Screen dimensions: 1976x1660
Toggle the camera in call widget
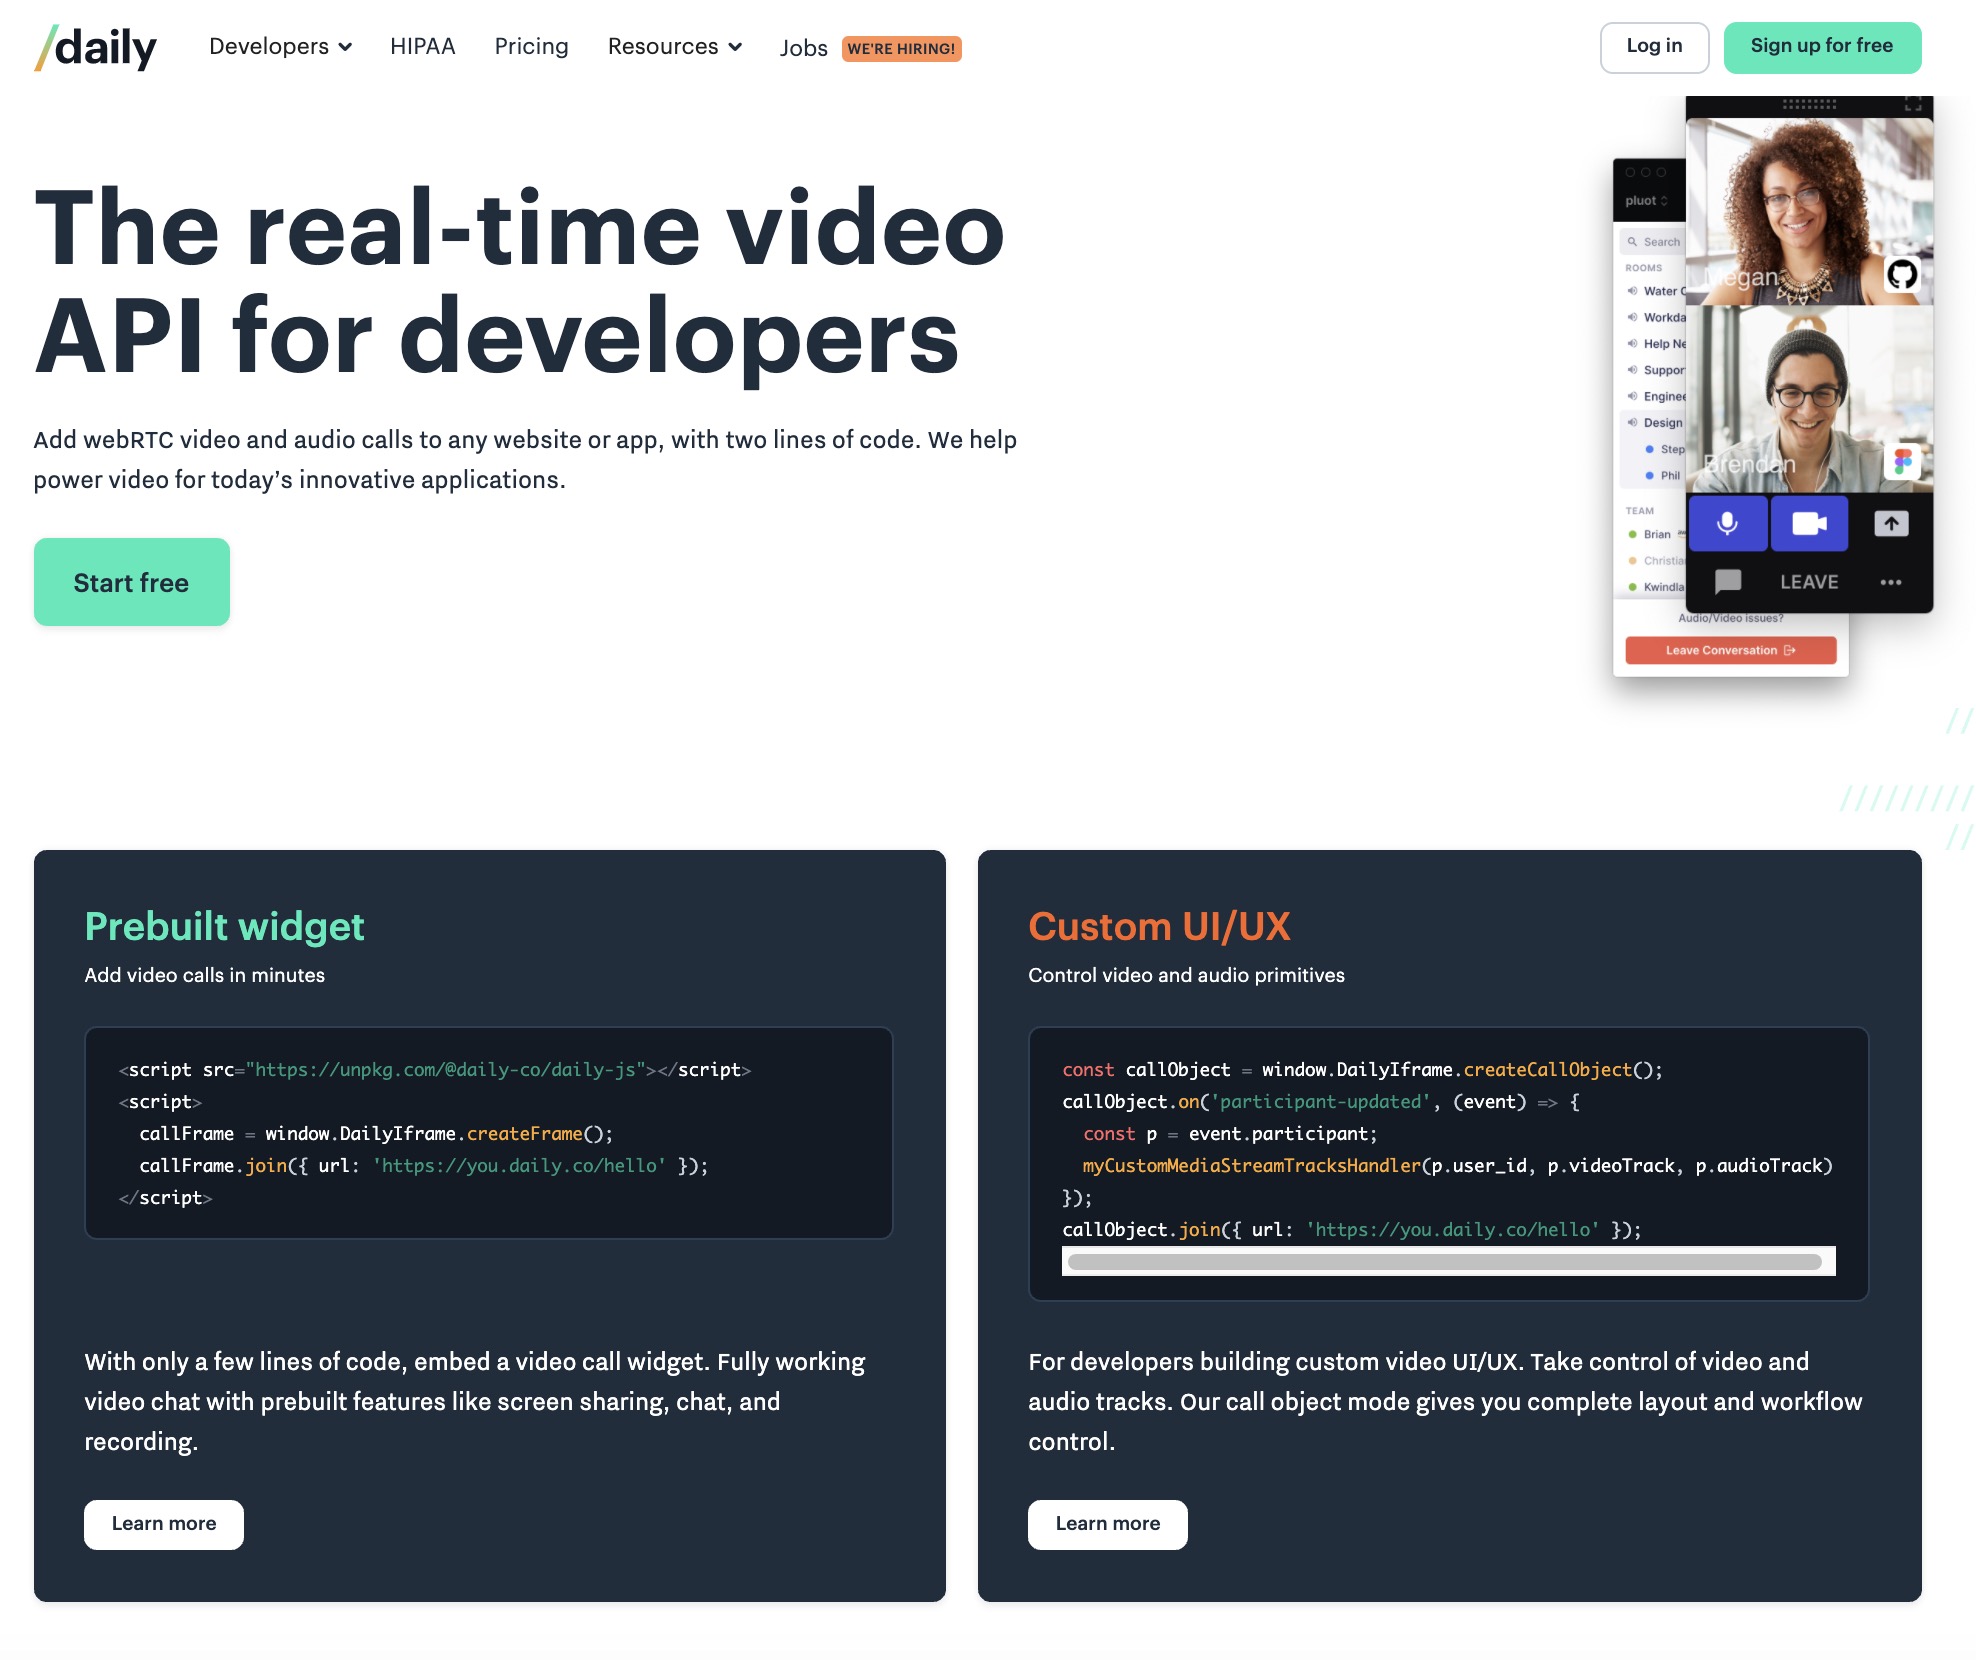click(1809, 523)
